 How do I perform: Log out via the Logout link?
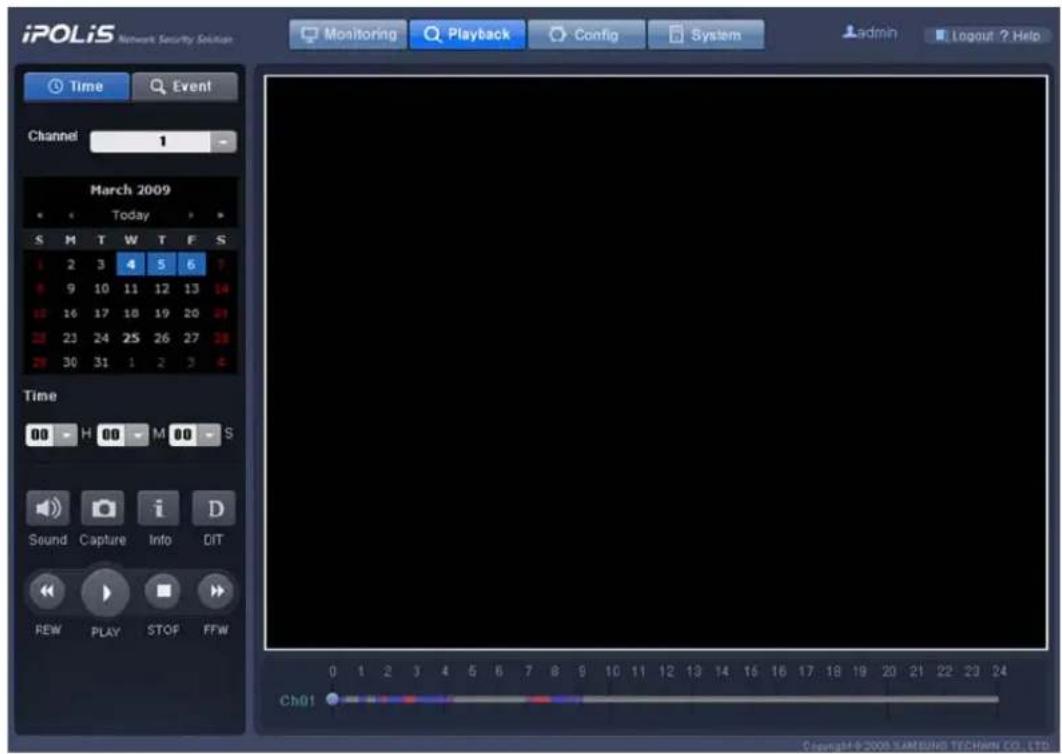tap(964, 36)
